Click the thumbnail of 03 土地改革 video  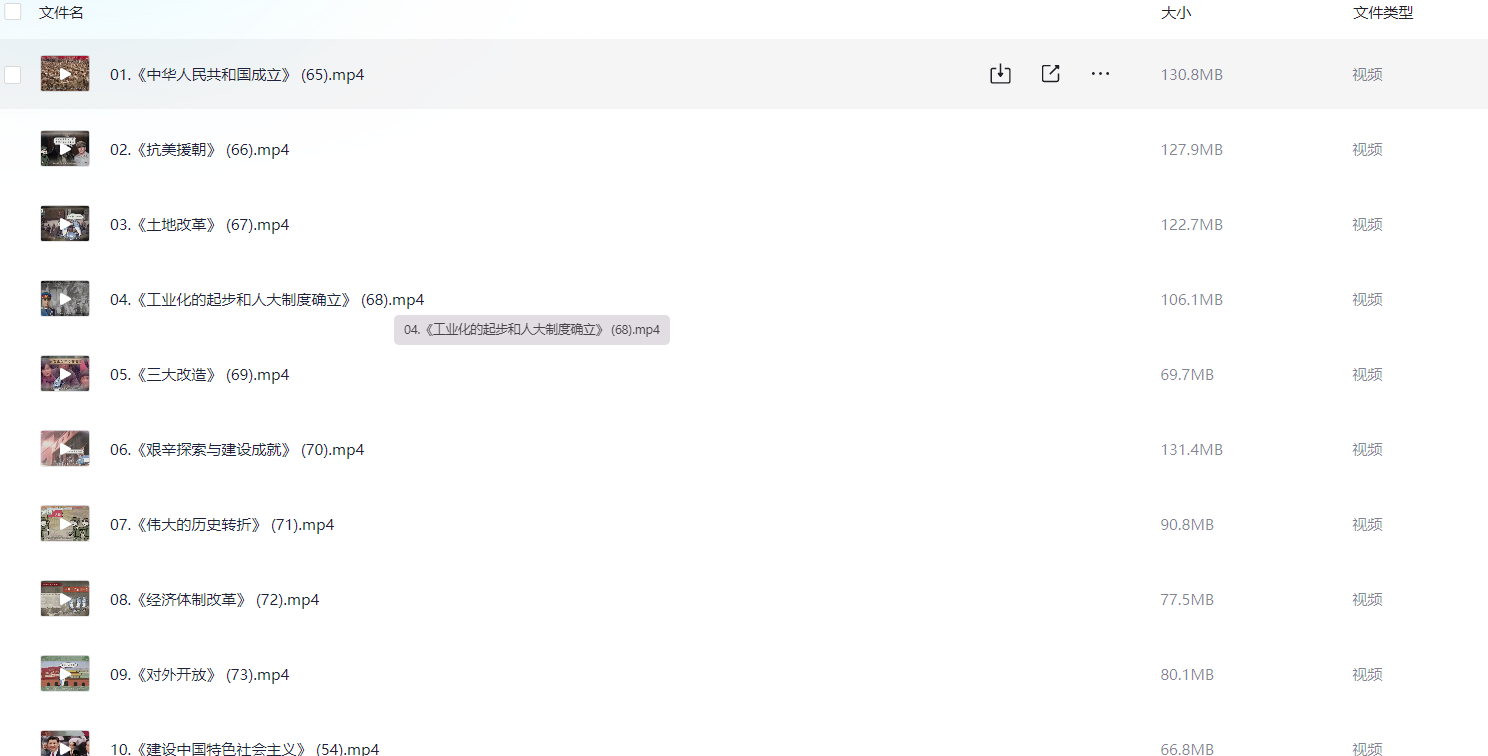(x=65, y=224)
